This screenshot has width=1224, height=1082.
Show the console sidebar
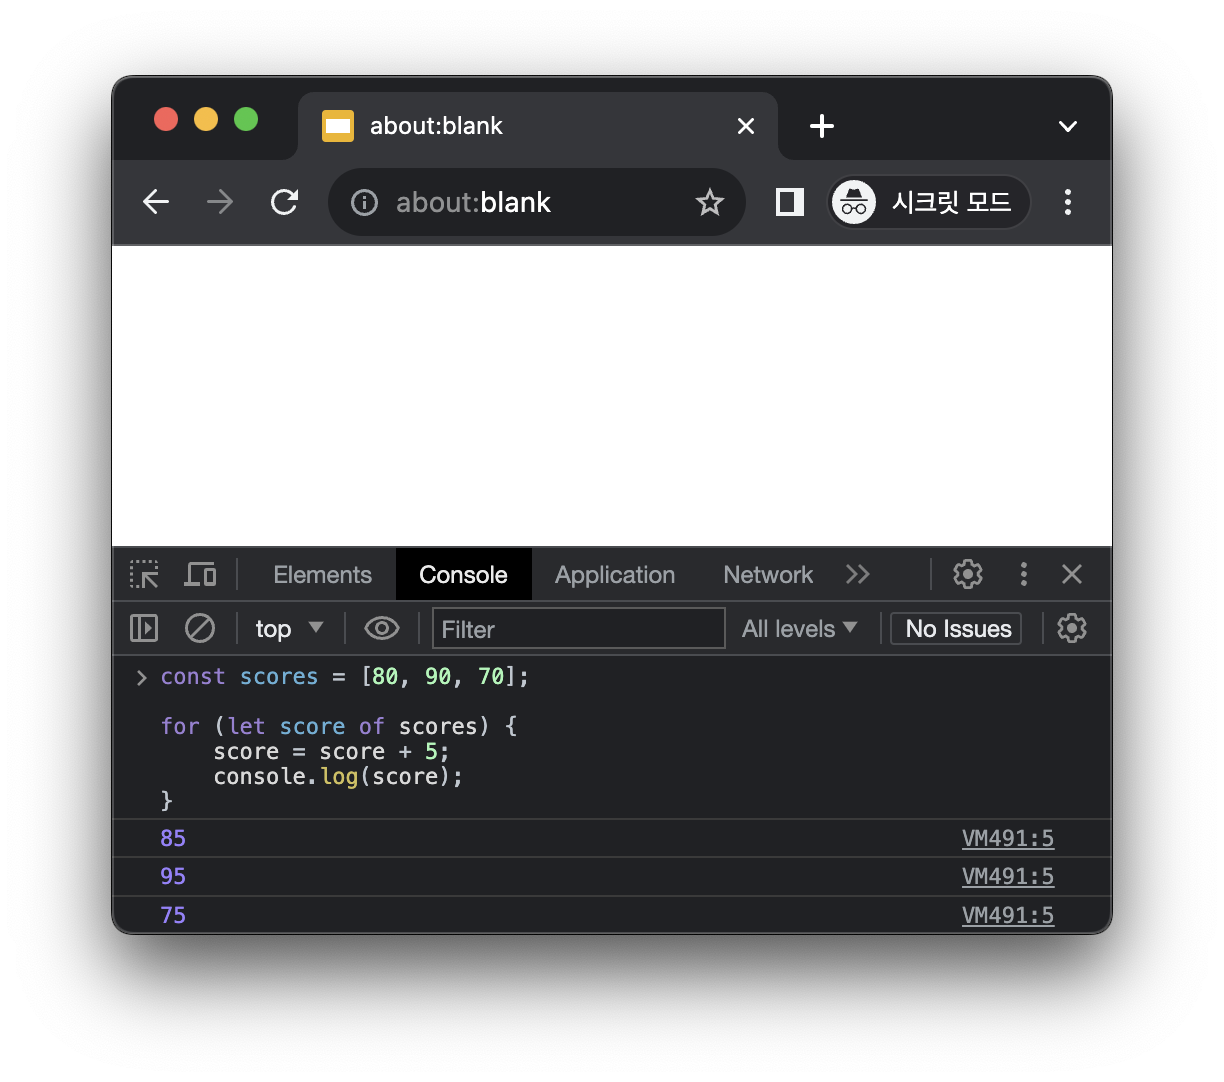tap(144, 628)
